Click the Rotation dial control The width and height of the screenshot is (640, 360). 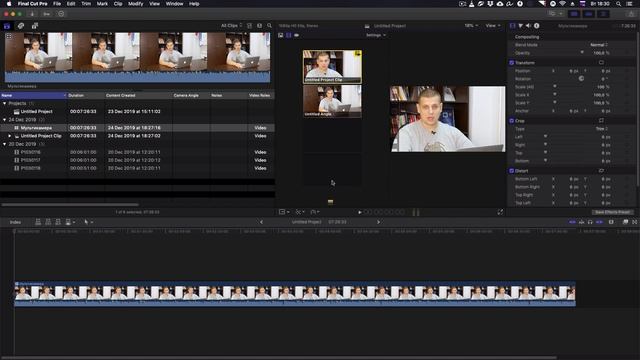(581, 78)
